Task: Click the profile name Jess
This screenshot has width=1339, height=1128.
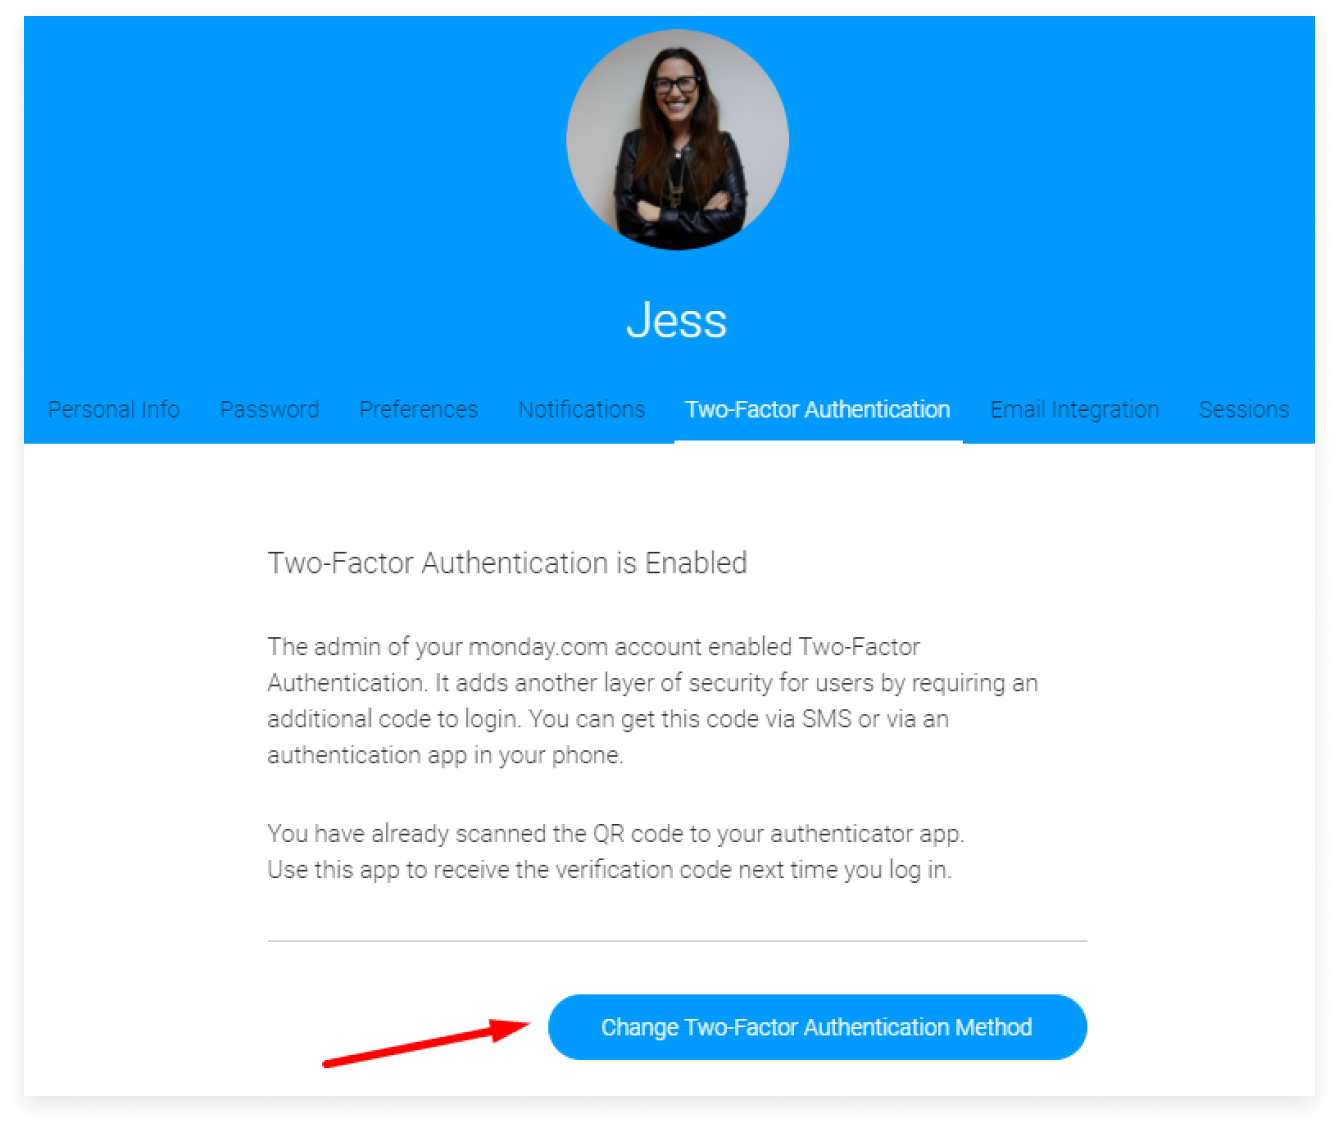Action: (677, 320)
